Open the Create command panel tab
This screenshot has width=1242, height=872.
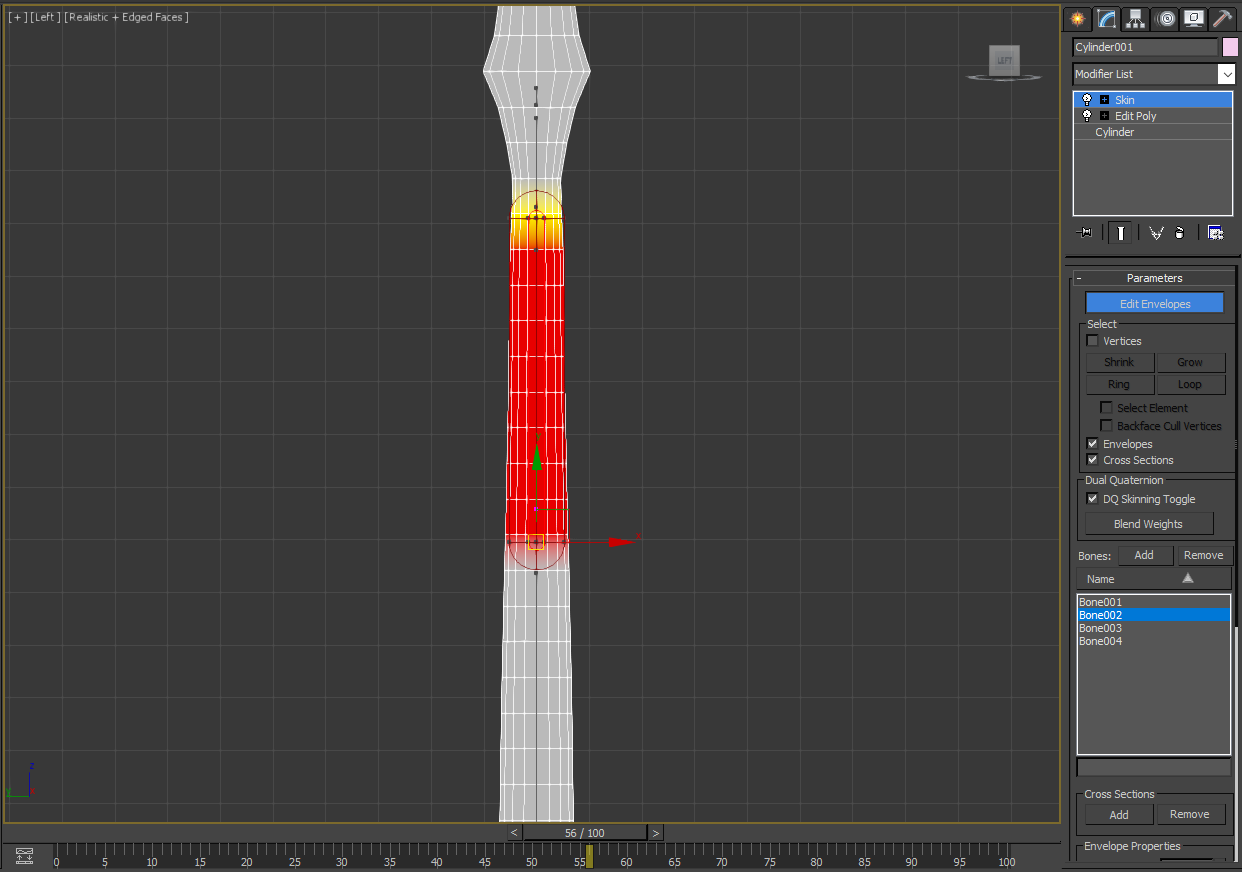coord(1077,18)
